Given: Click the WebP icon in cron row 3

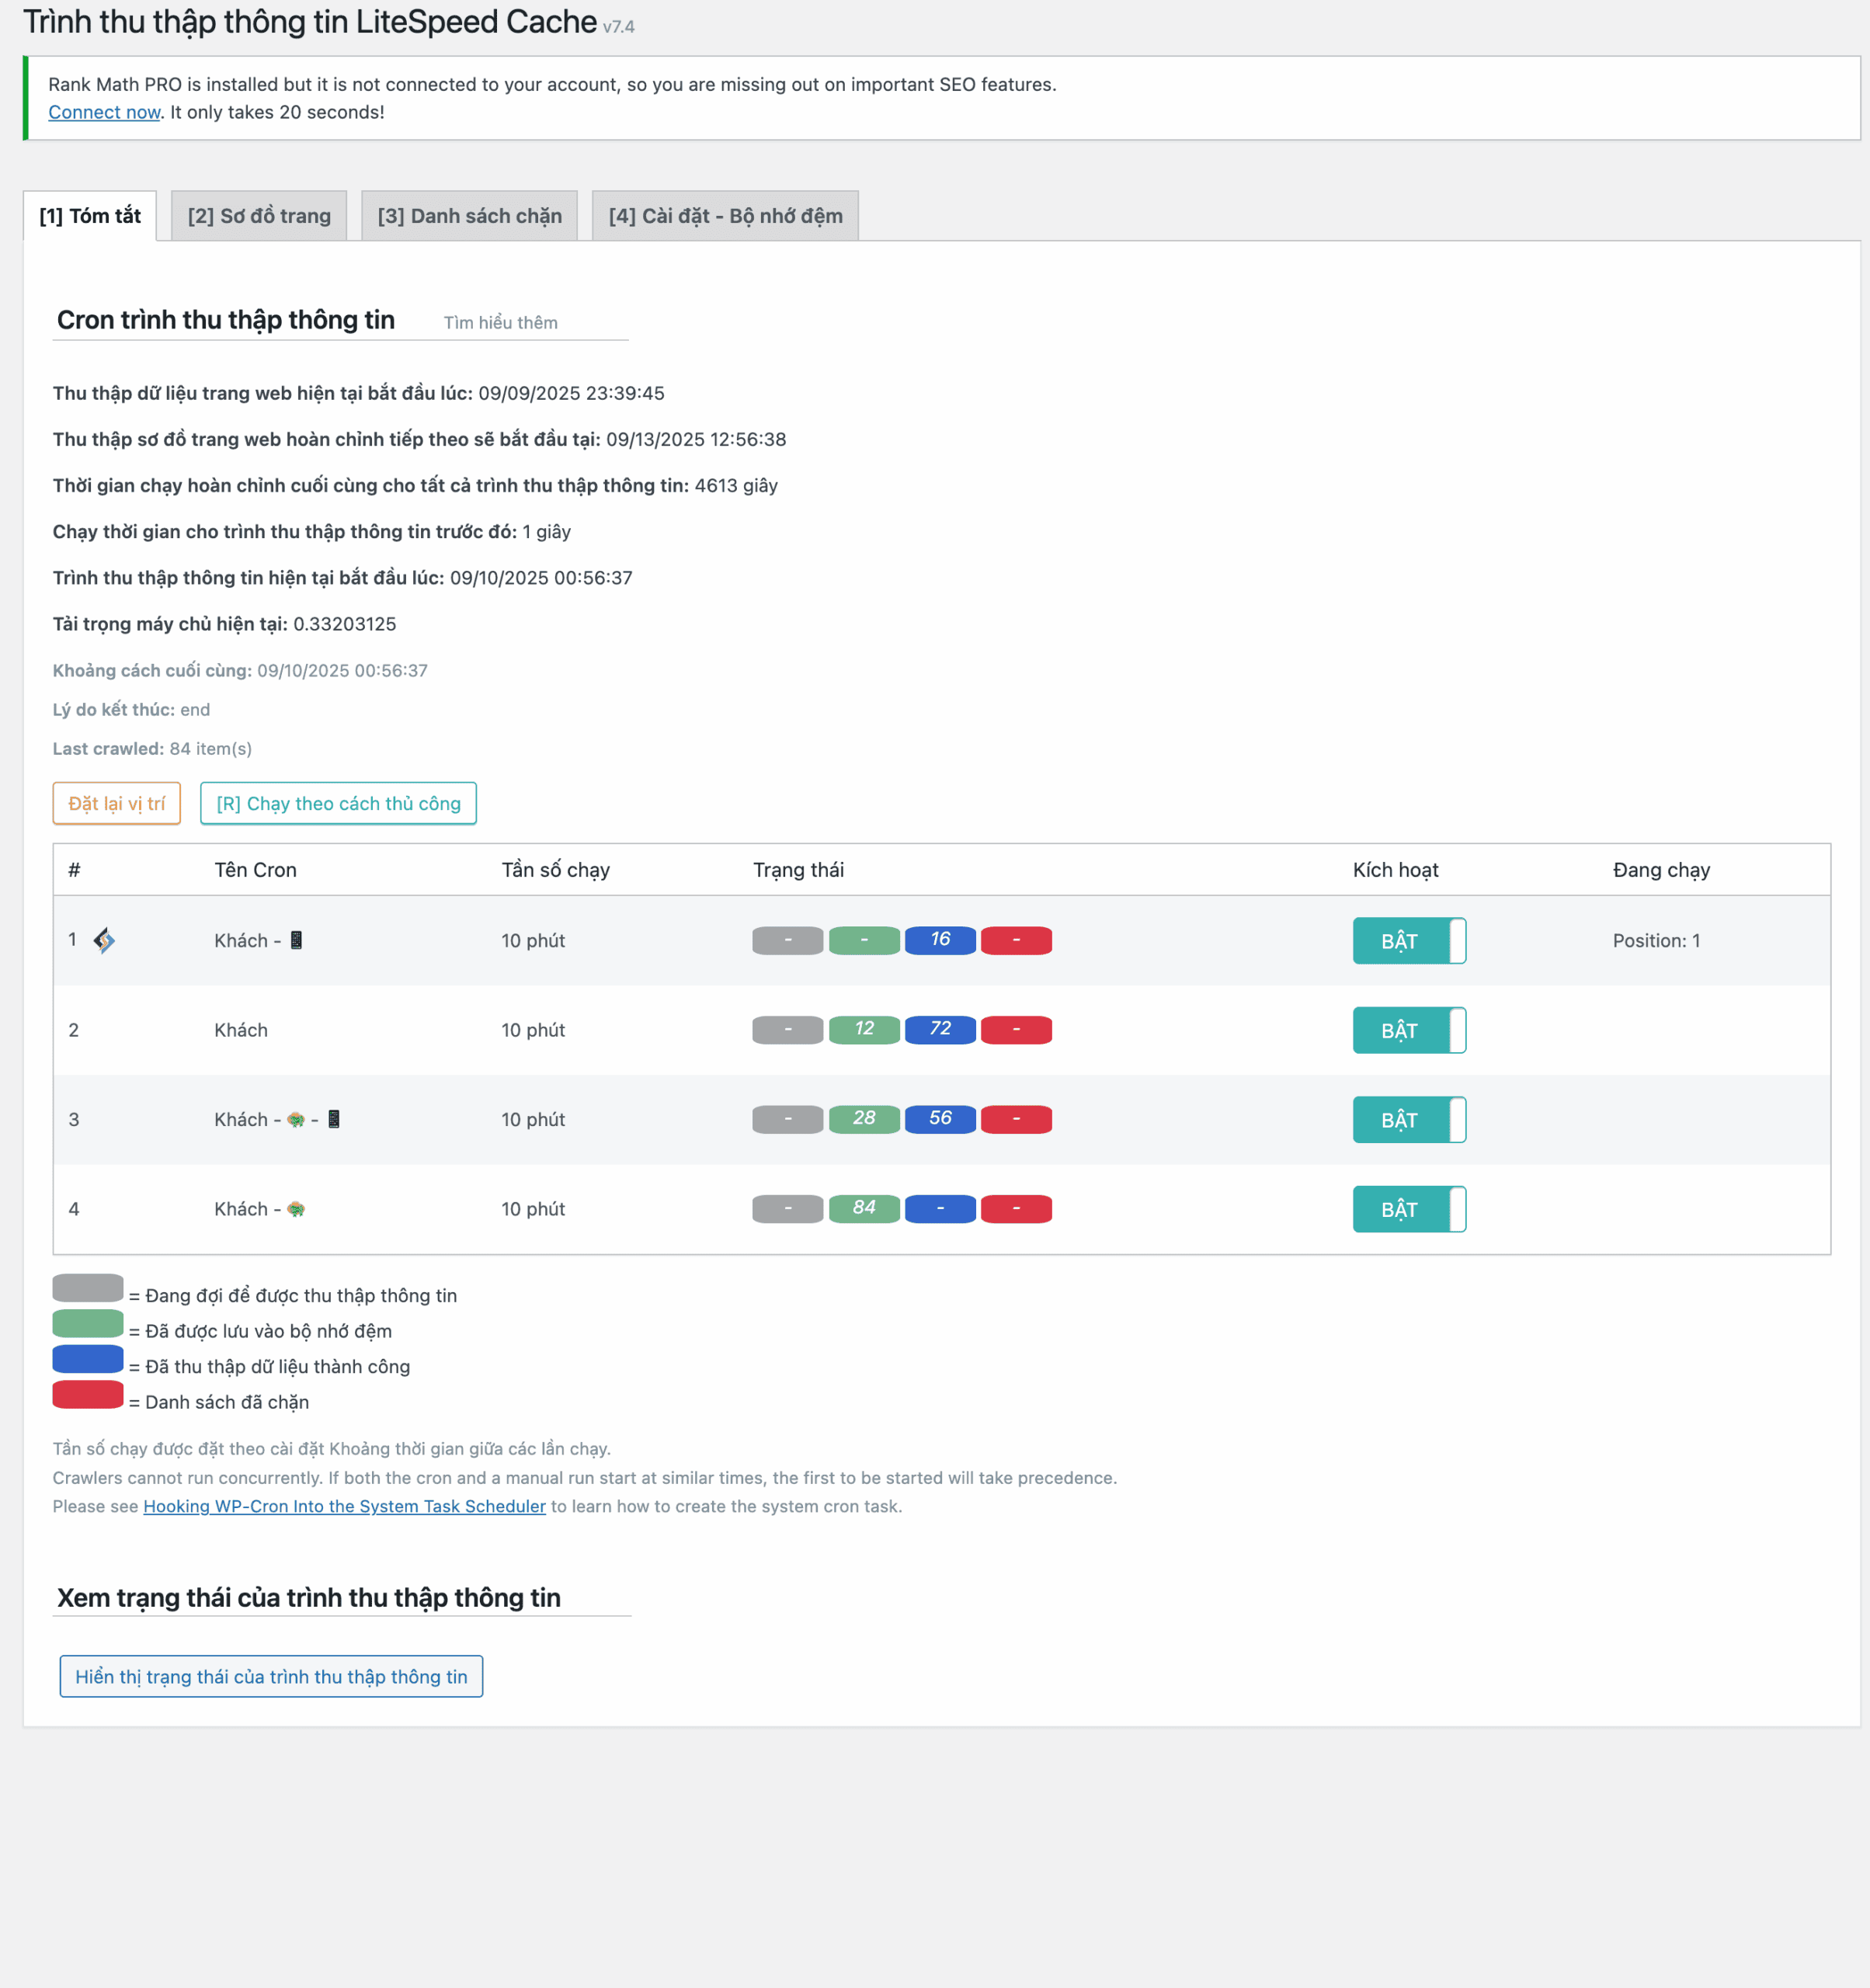Looking at the screenshot, I should pos(296,1119).
